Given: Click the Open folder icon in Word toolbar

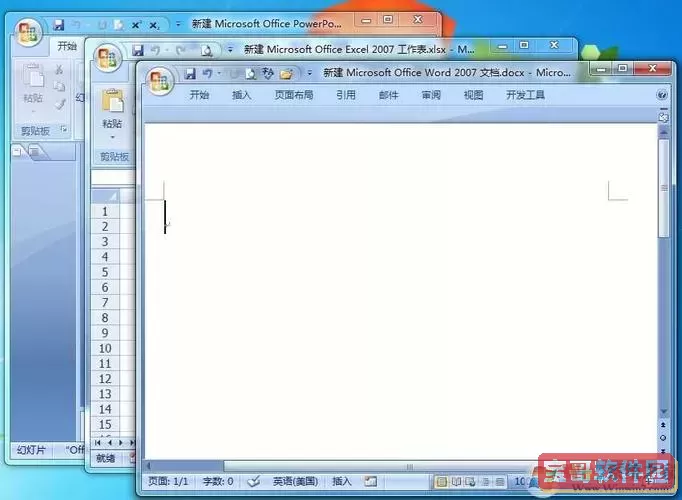Looking at the screenshot, I should point(286,74).
